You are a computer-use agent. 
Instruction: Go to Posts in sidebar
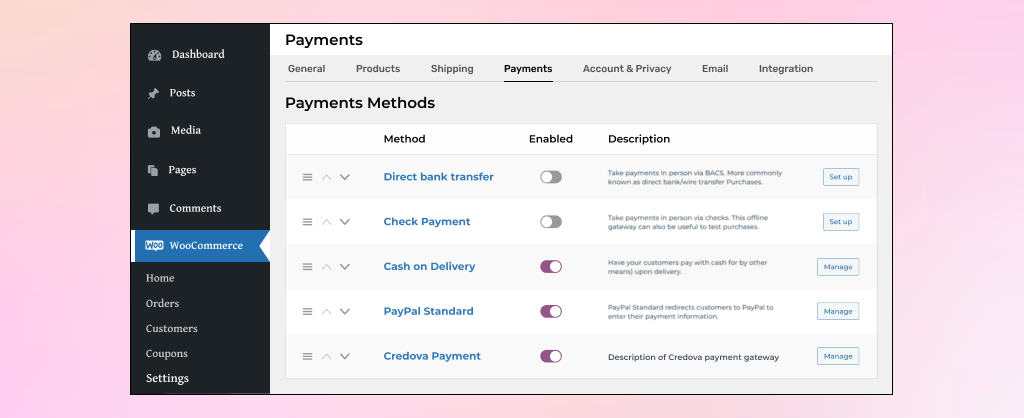(182, 93)
